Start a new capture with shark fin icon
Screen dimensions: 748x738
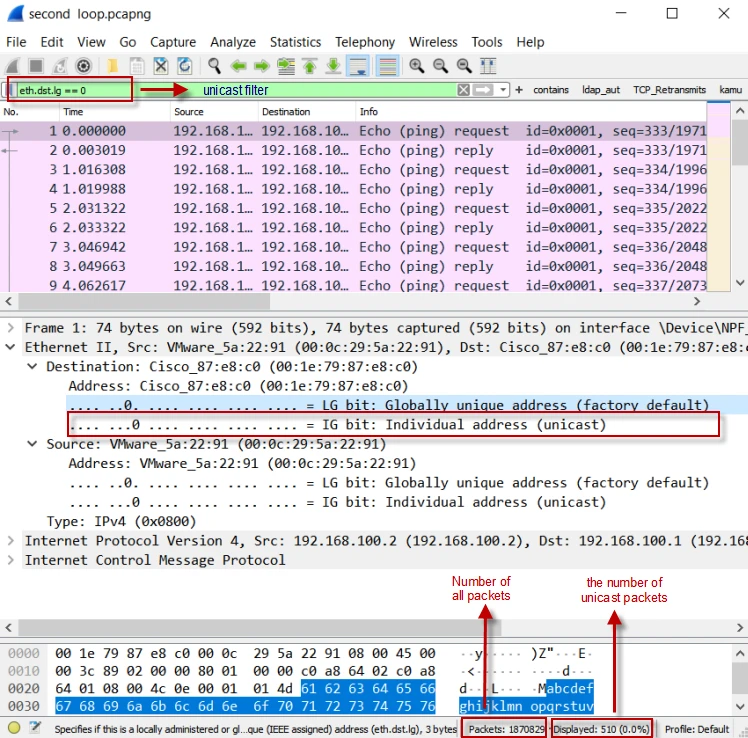[x=12, y=66]
